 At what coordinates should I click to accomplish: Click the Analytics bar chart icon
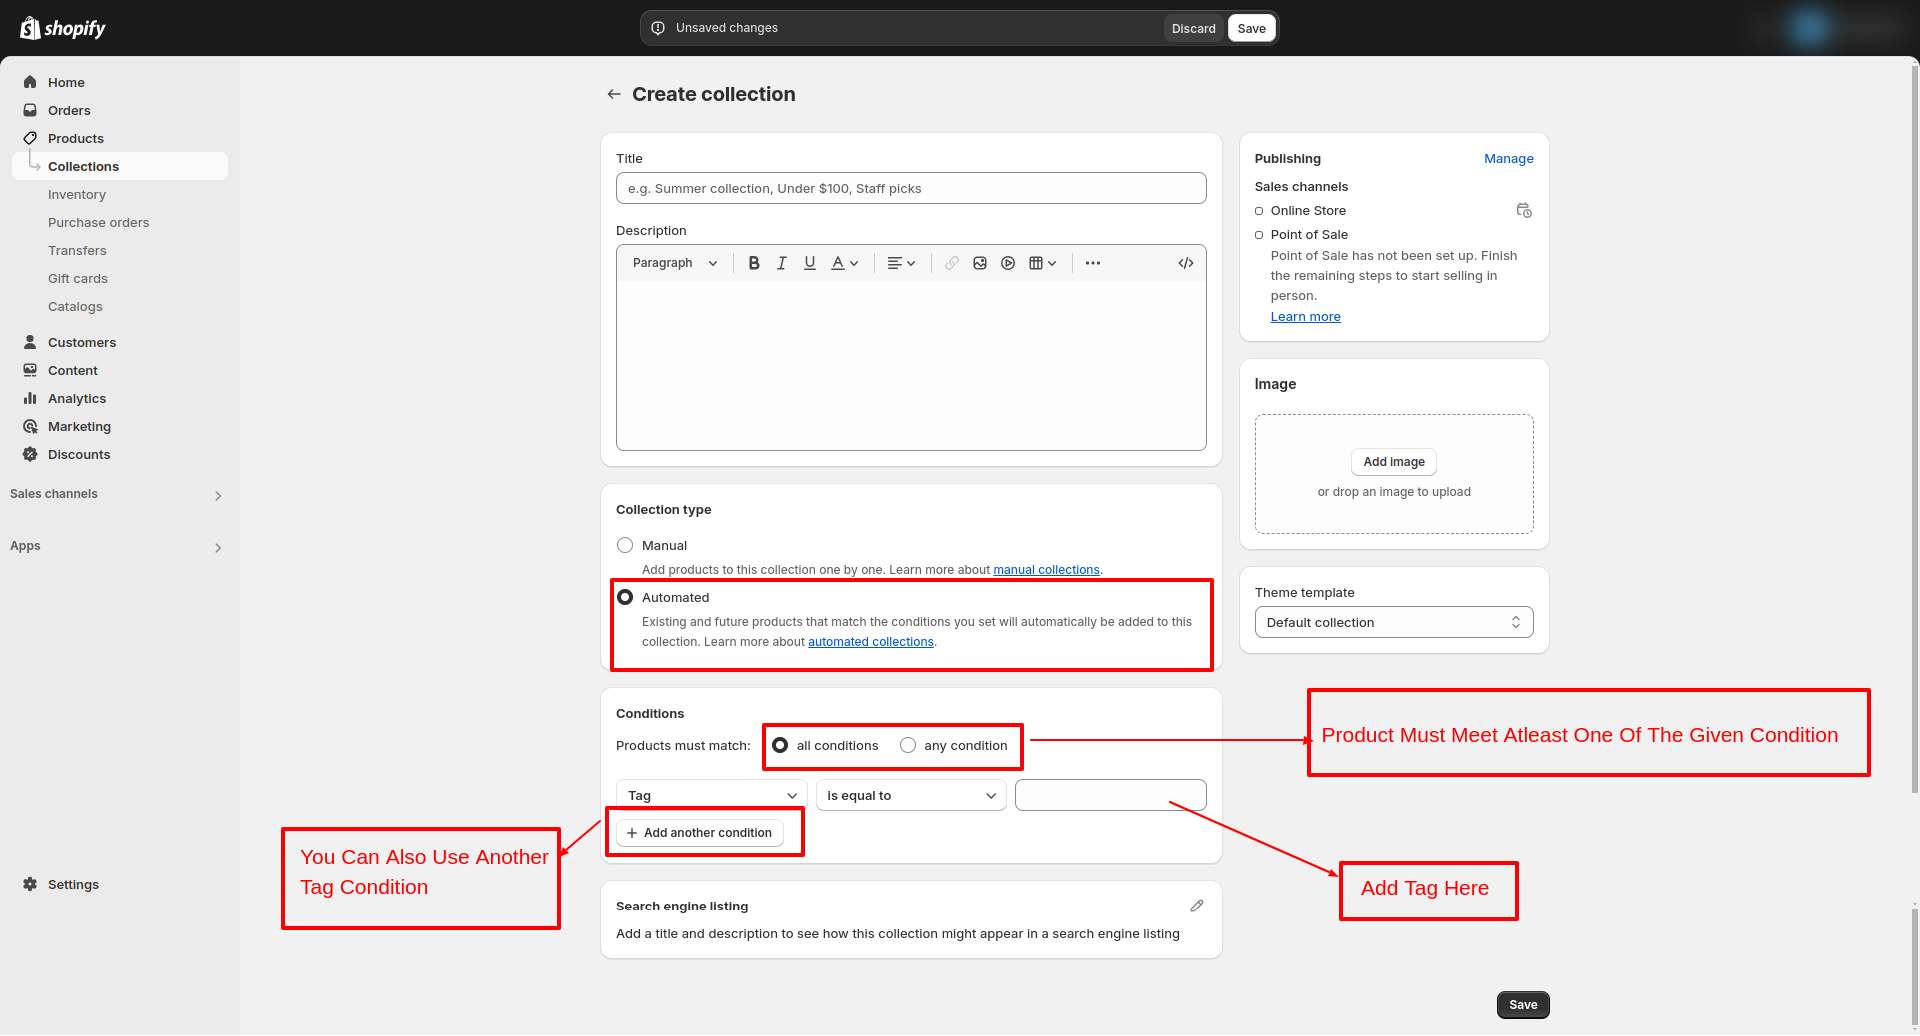point(30,398)
